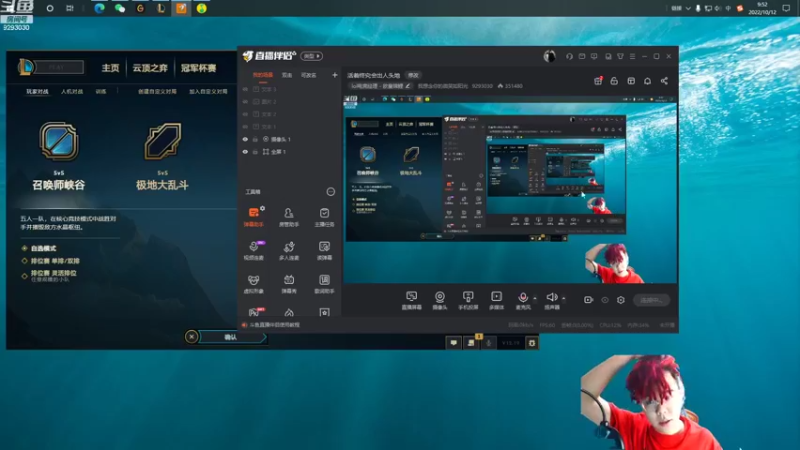800x450 pixels.
Task: Cancel with the X button beside 确认
Action: [x=191, y=337]
